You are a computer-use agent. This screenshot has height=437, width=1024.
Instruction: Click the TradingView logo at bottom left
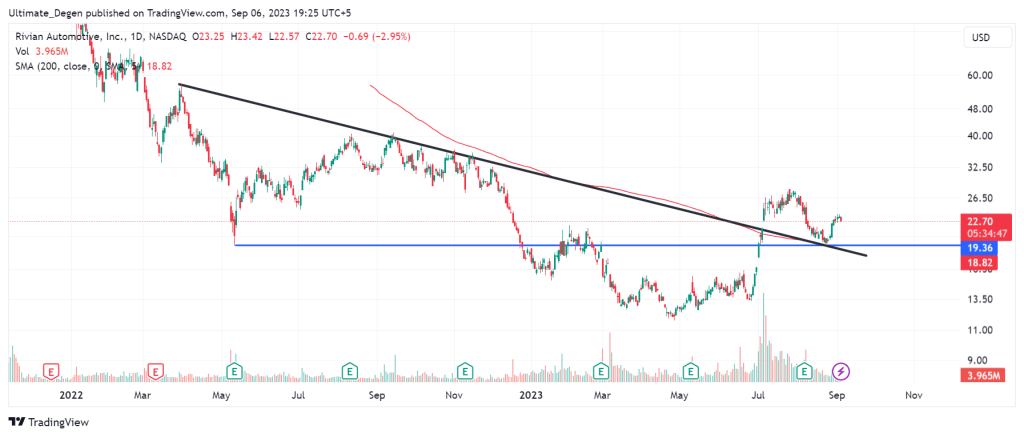[x=48, y=422]
